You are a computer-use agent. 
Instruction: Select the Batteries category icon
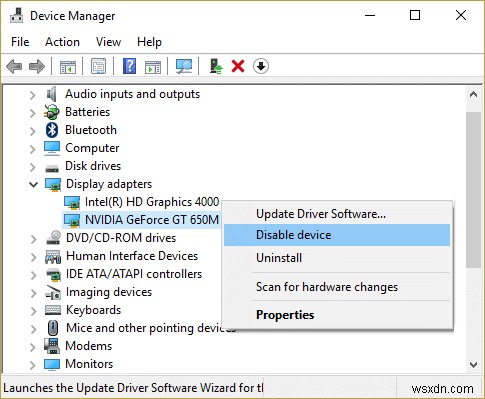tap(52, 112)
